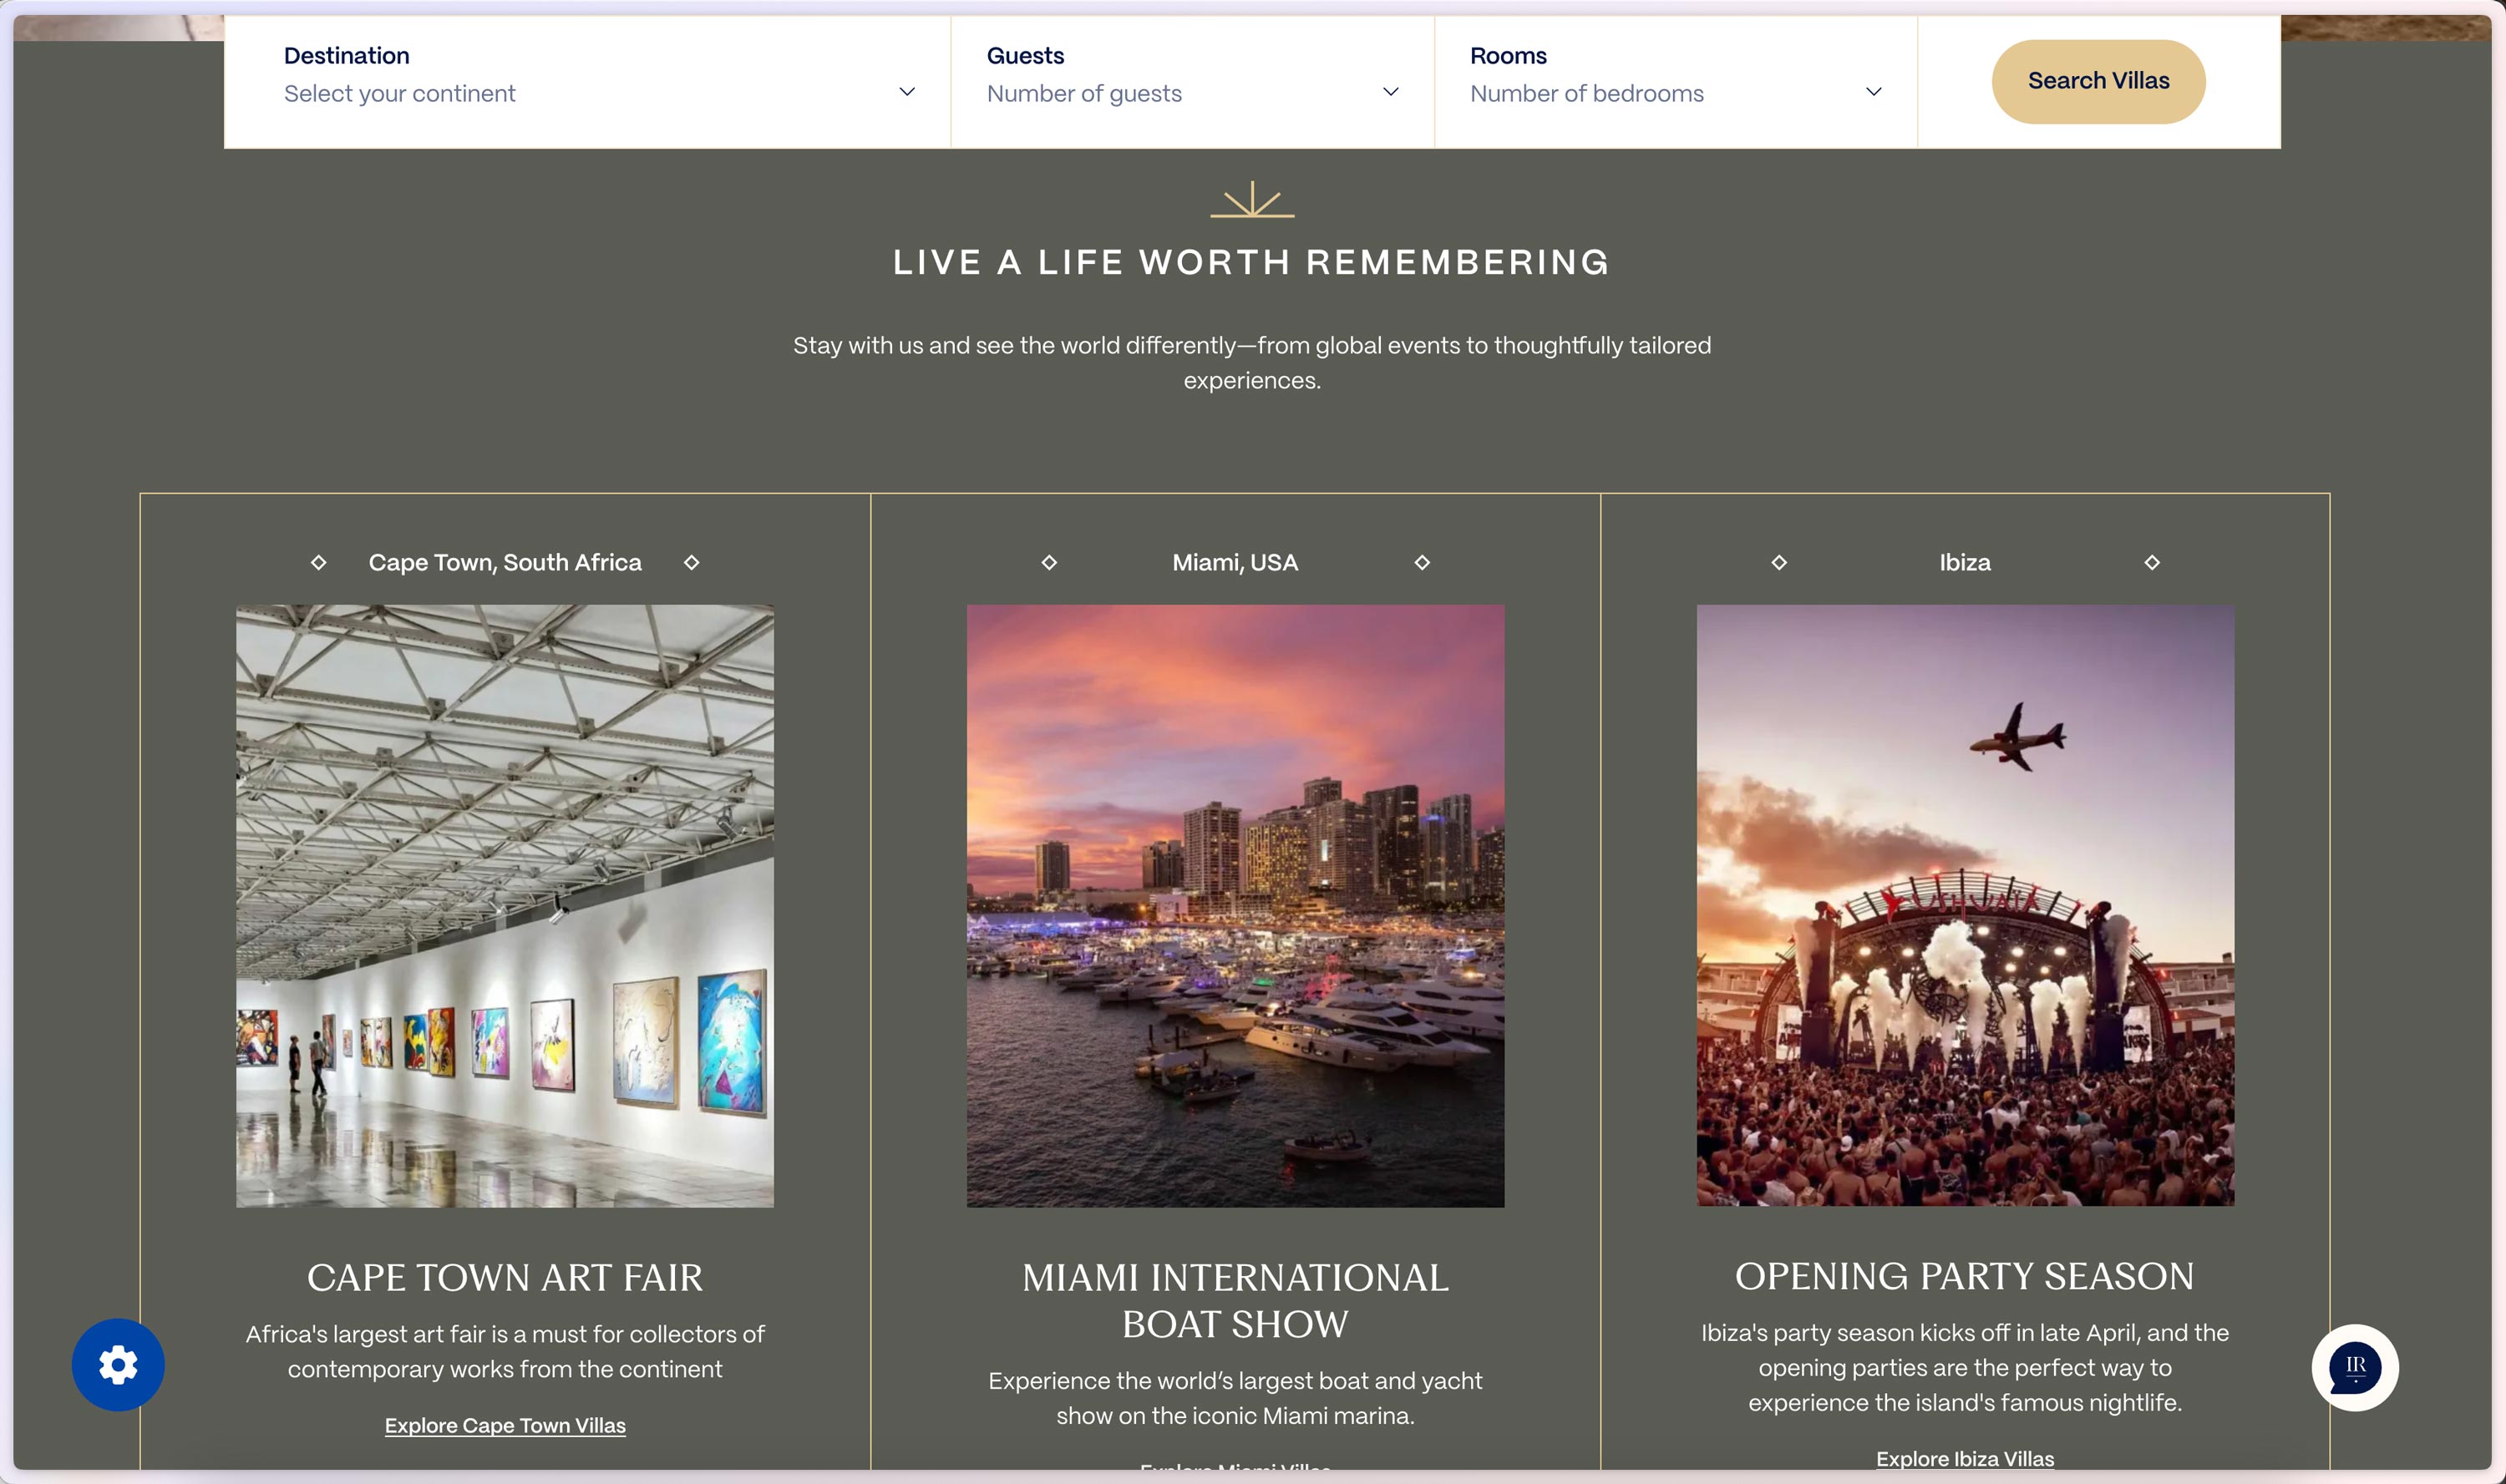Click diamond icon left of Ibiza label
This screenshot has width=2506, height=1484.
(1779, 563)
